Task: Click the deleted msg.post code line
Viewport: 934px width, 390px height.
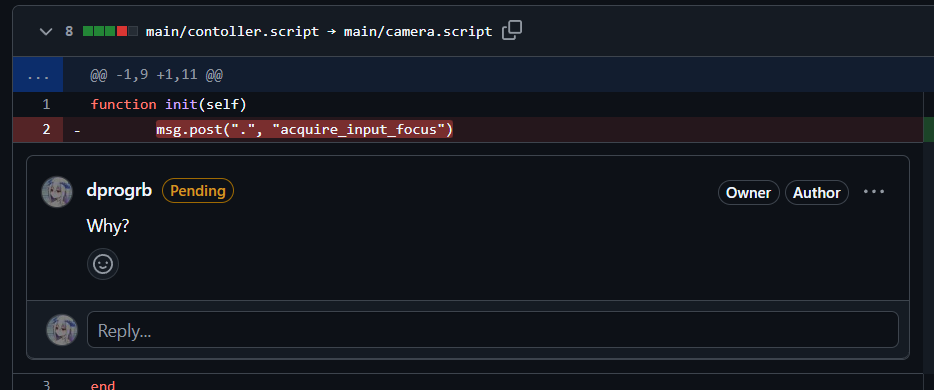Action: (304, 129)
